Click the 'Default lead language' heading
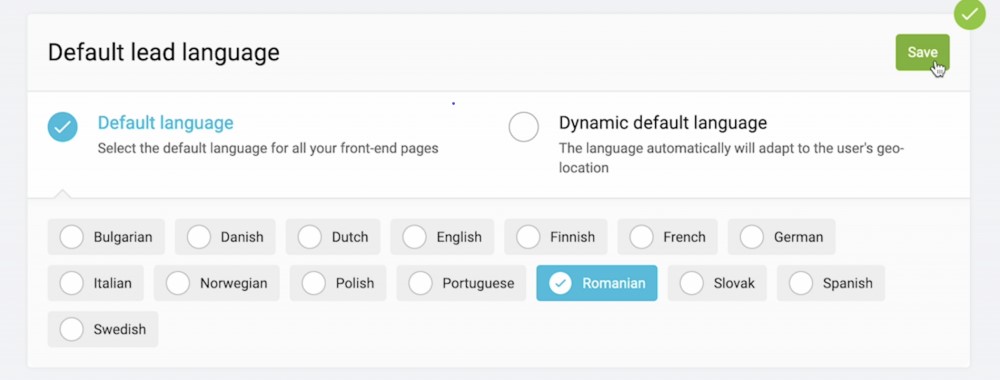1000x380 pixels. tap(164, 52)
